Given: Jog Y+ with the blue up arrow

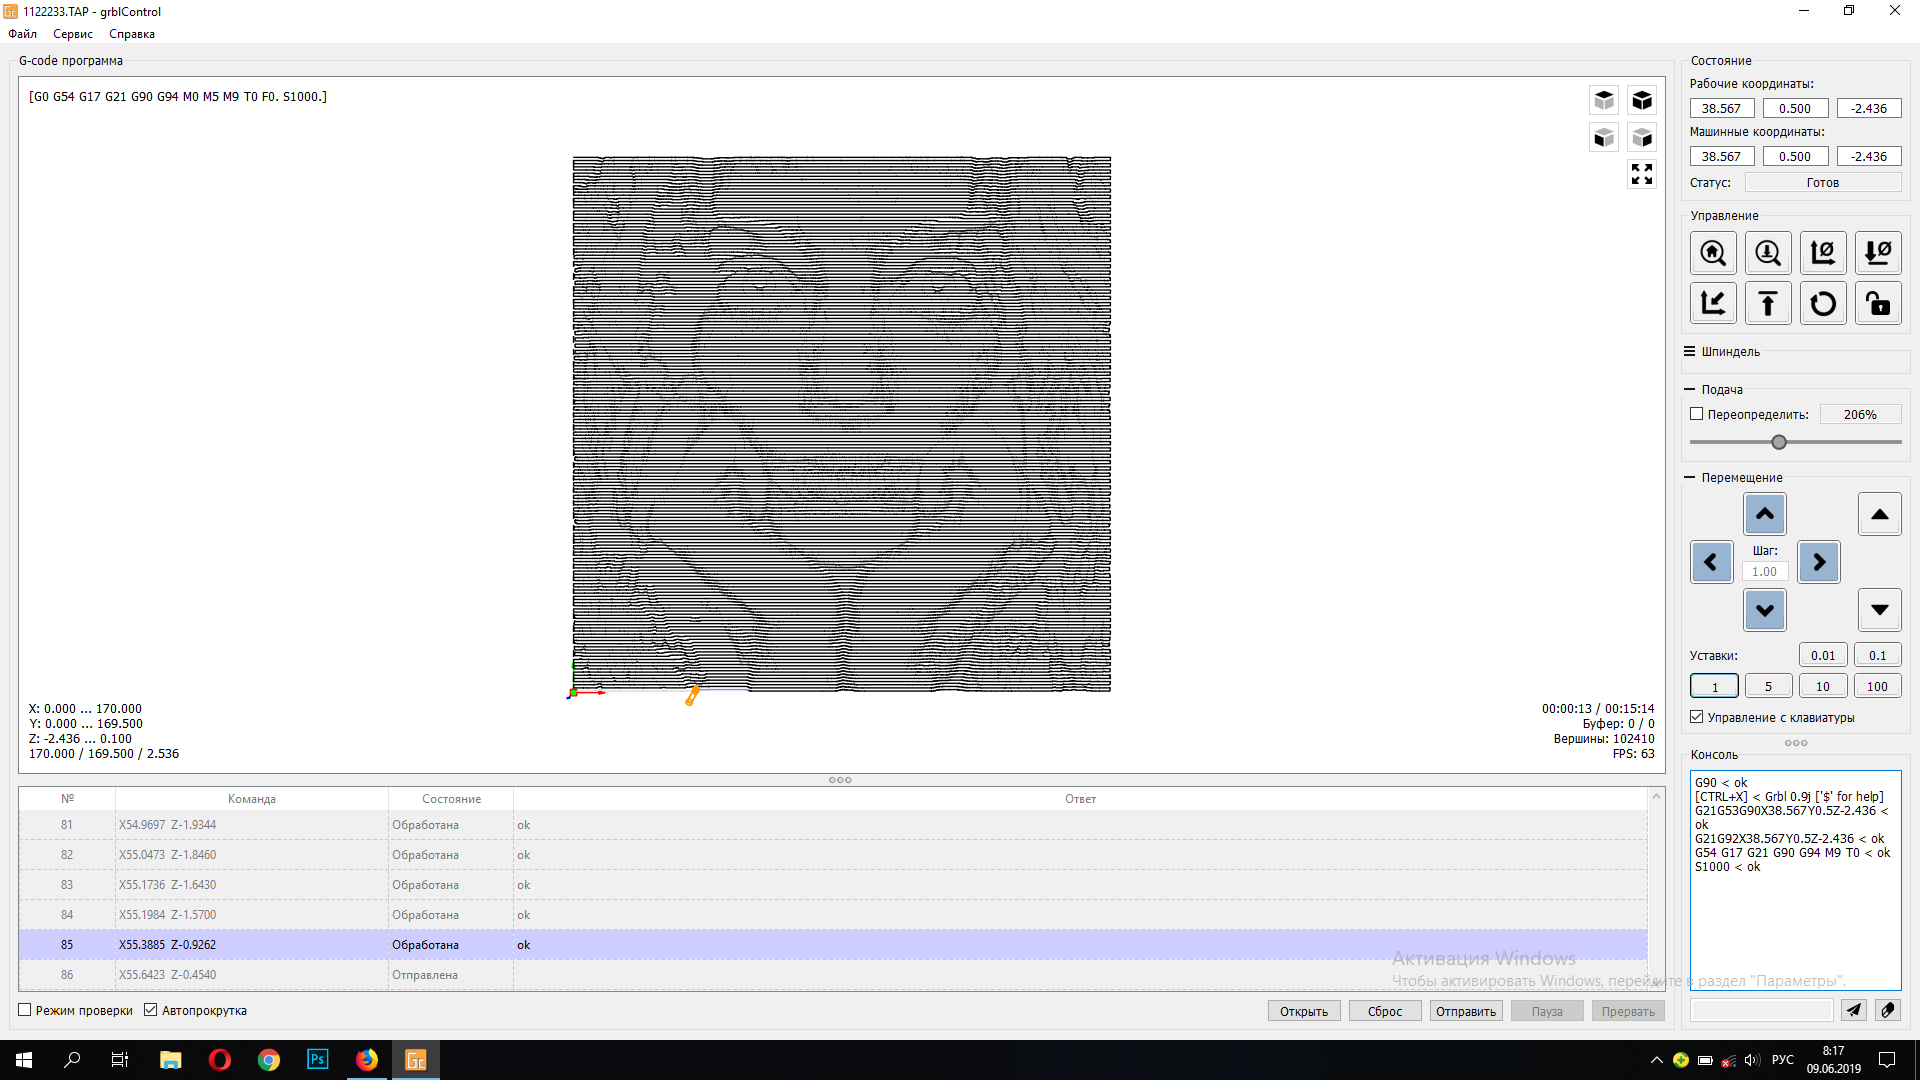Looking at the screenshot, I should pyautogui.click(x=1764, y=514).
